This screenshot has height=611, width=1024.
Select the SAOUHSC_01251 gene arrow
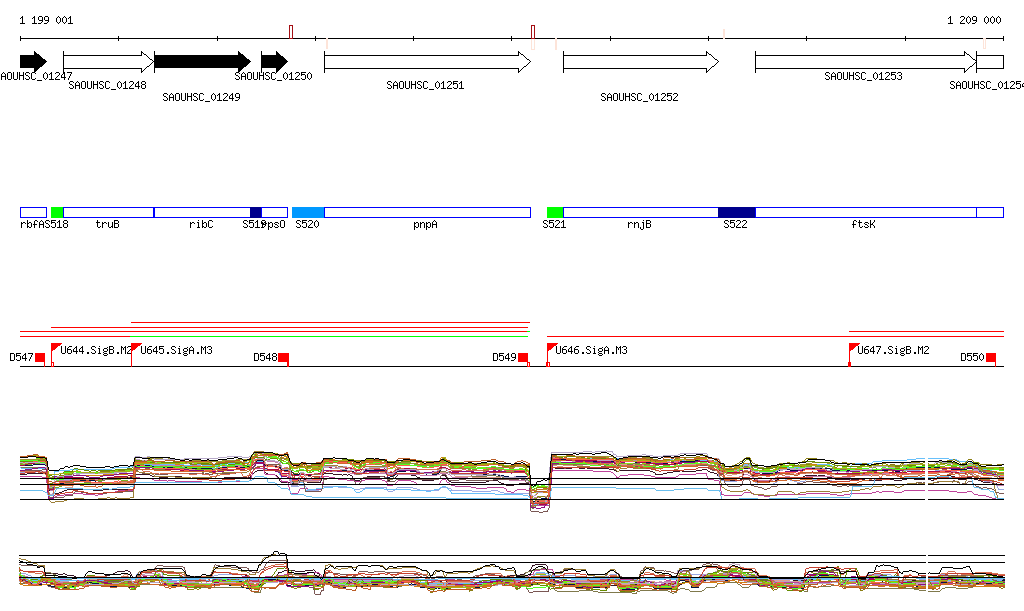click(428, 62)
